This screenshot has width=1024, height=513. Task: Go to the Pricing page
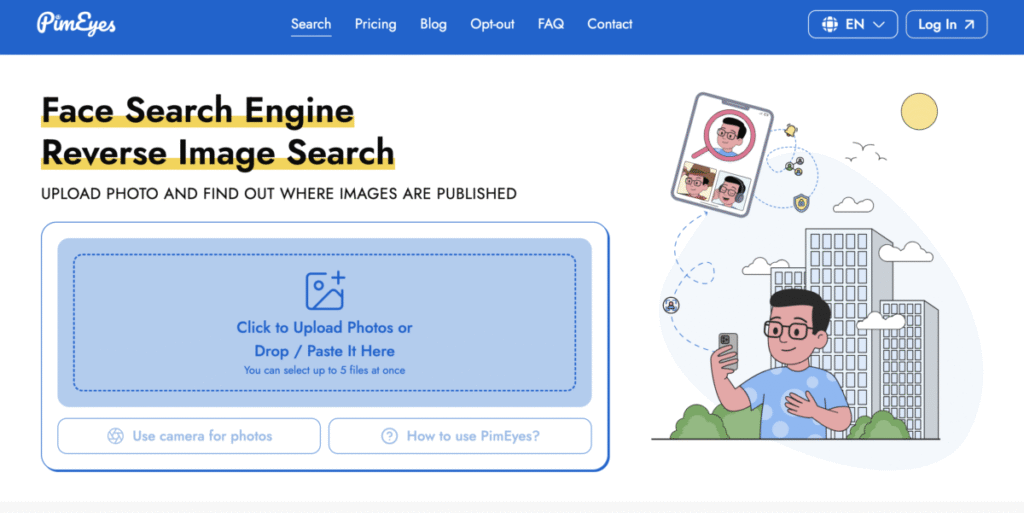coord(376,24)
